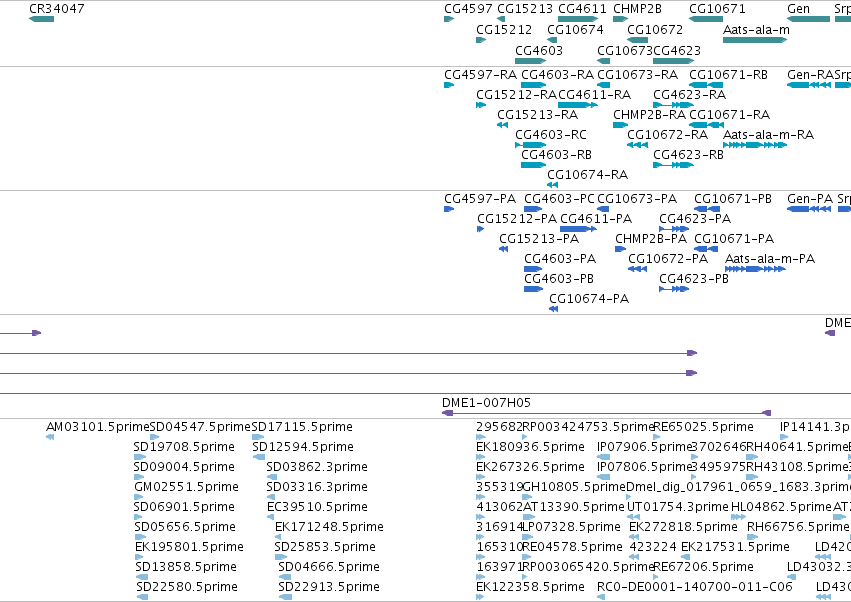Screen dimensions: 851x602
Task: Select the Gen-PA protein label
Action: click(x=810, y=199)
